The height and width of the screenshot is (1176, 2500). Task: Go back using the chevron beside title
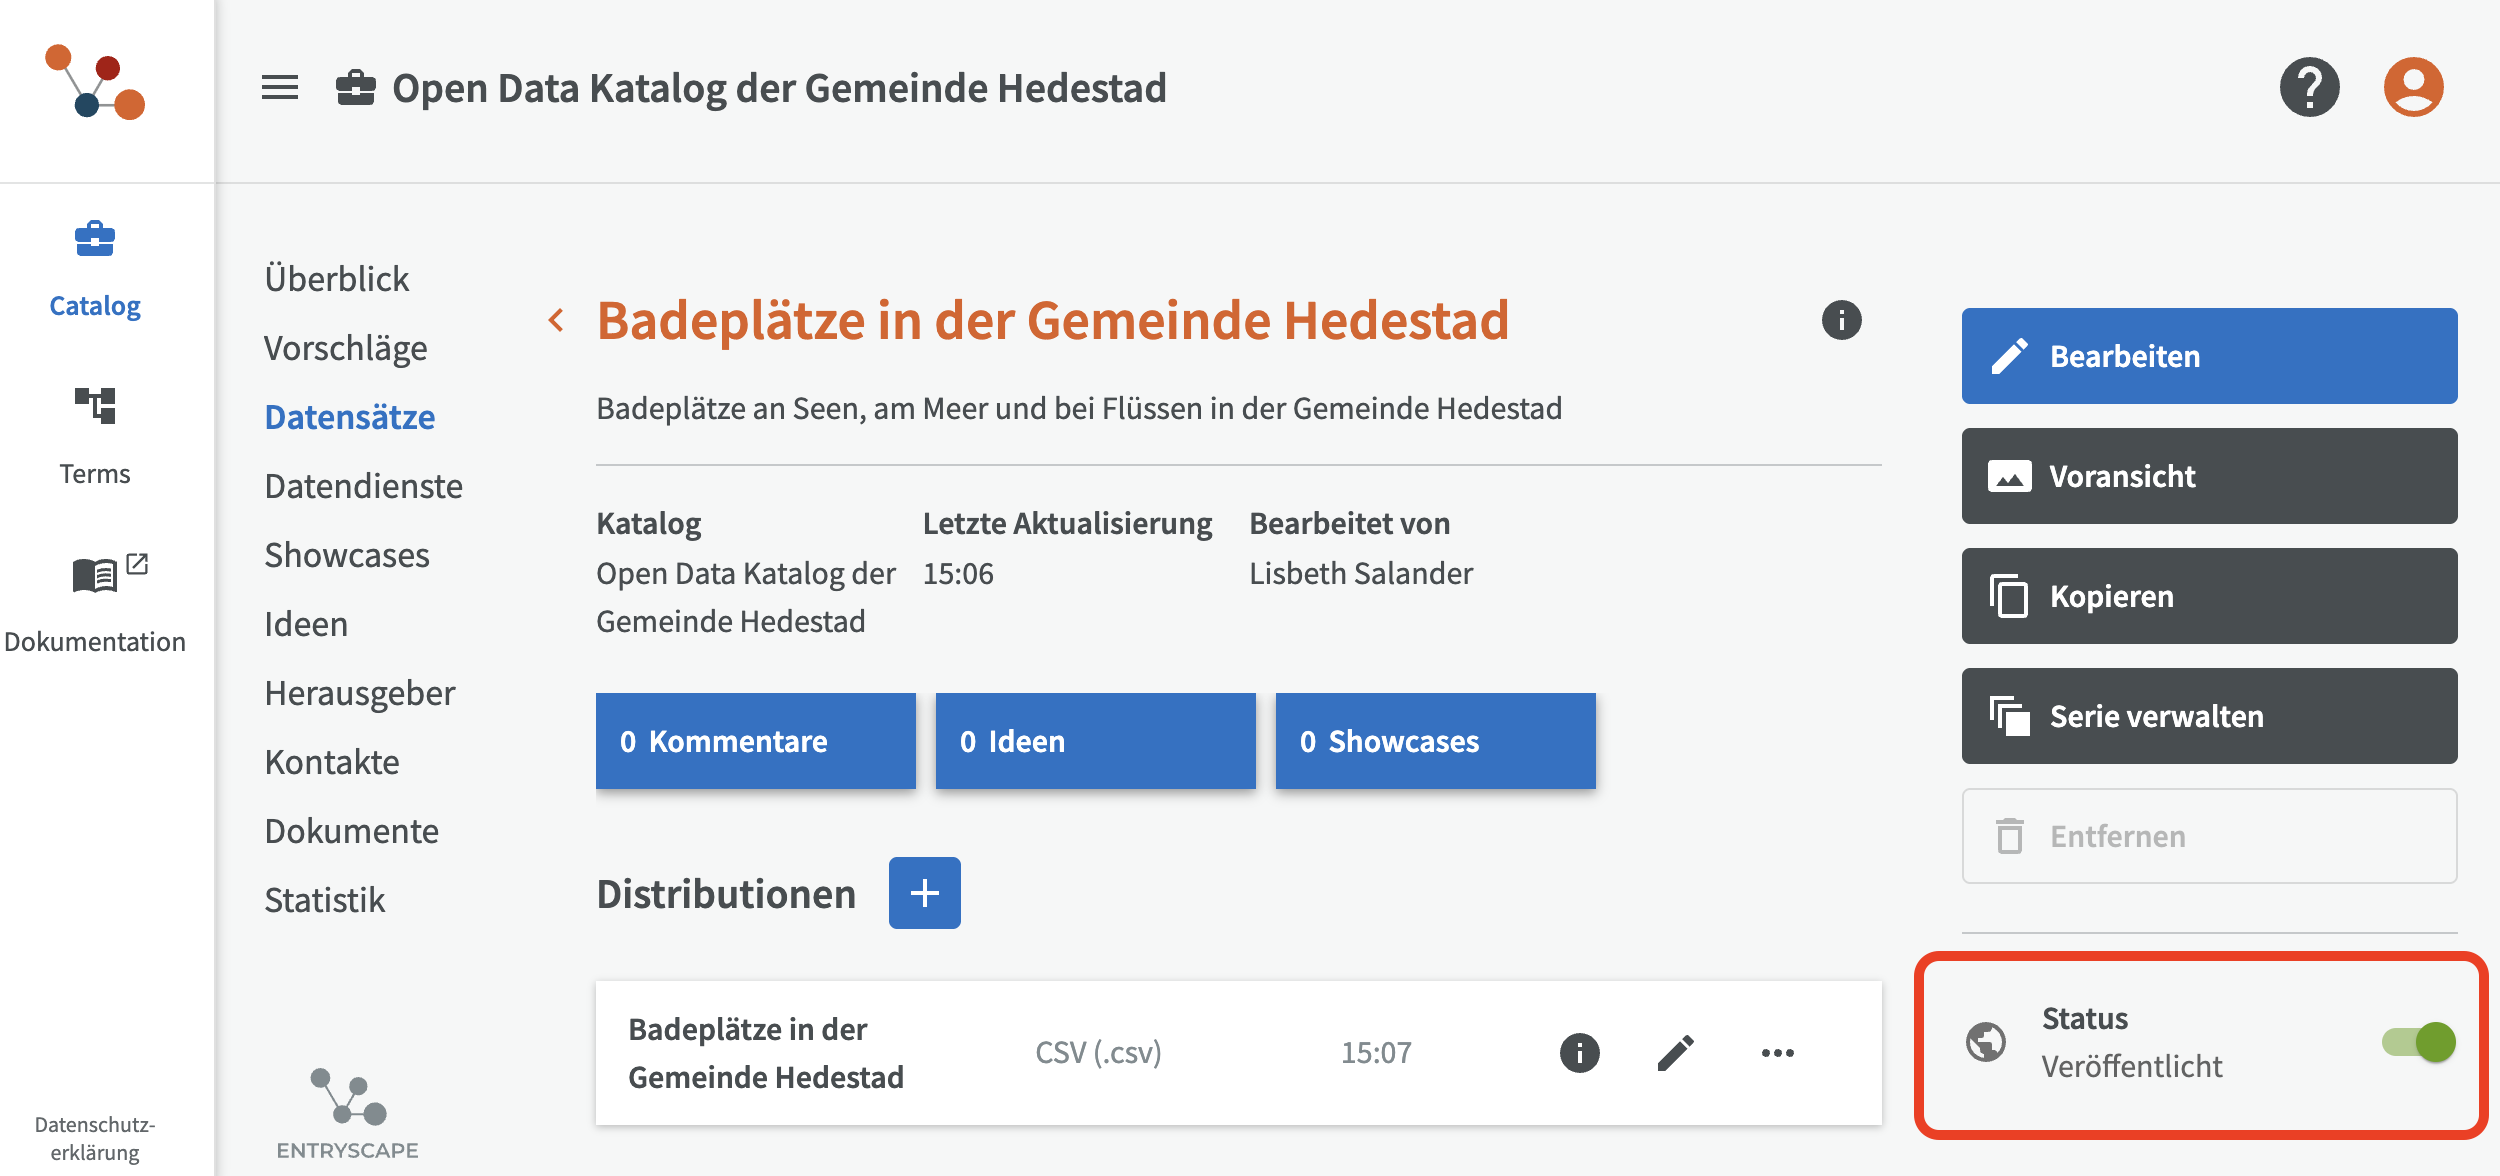[557, 320]
